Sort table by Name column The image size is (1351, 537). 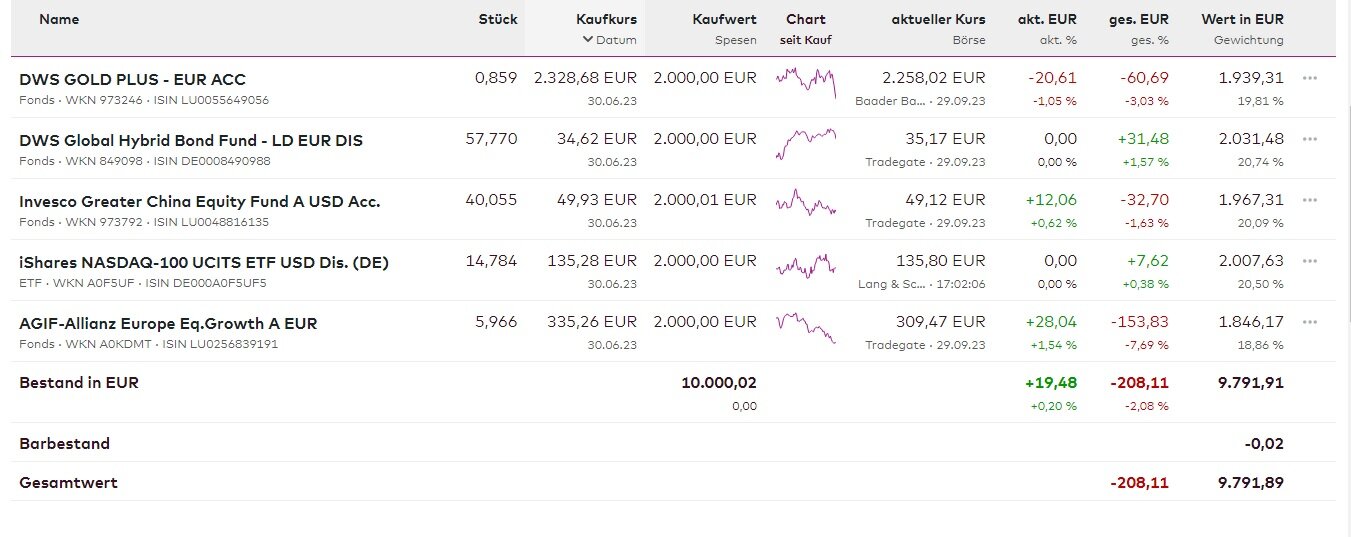pyautogui.click(x=59, y=19)
